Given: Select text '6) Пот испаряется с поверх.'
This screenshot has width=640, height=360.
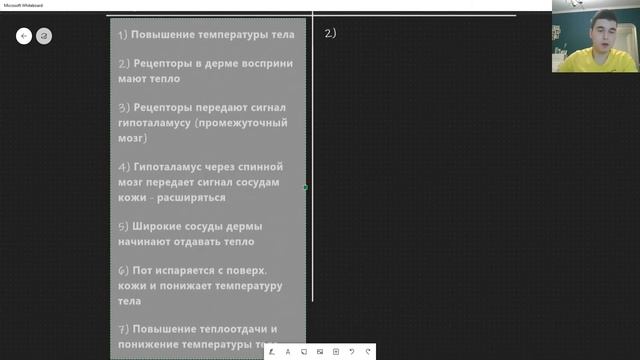Looking at the screenshot, I should click(192, 271).
